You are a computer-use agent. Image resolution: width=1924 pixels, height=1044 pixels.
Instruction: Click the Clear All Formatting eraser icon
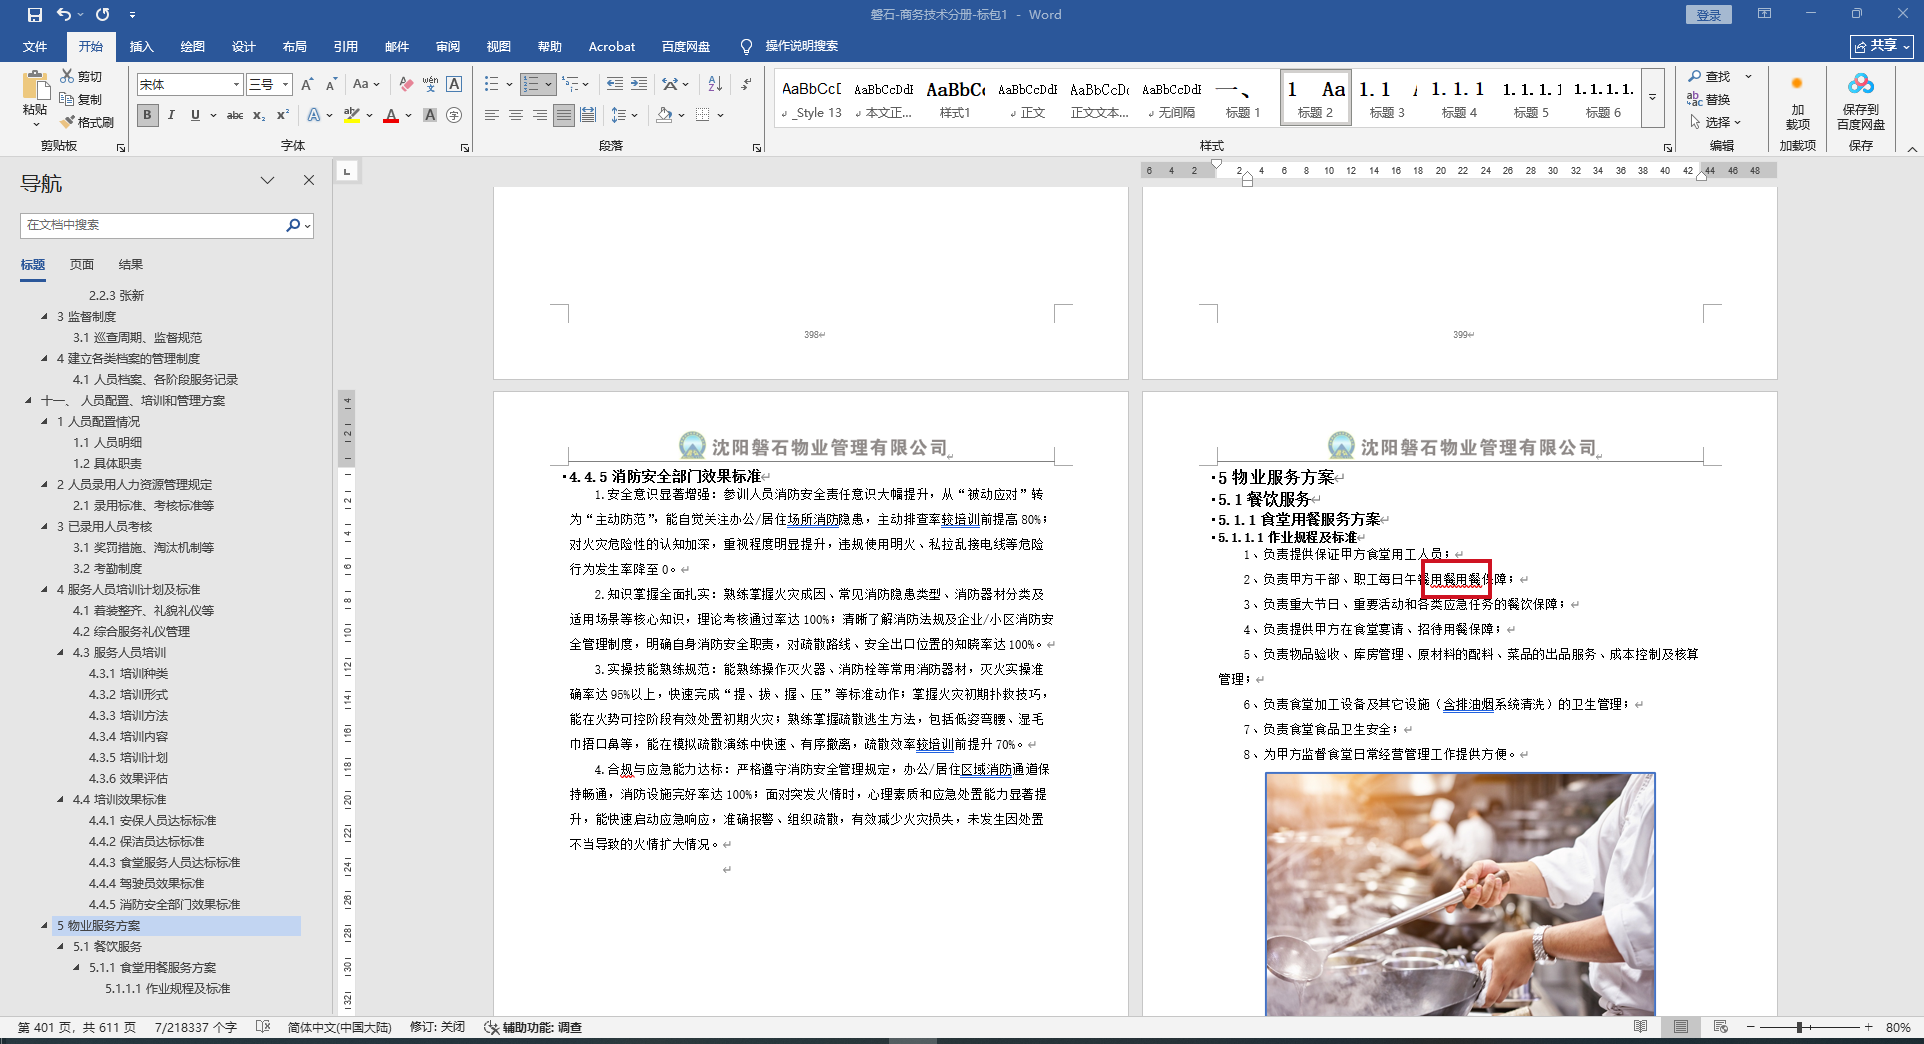(405, 85)
